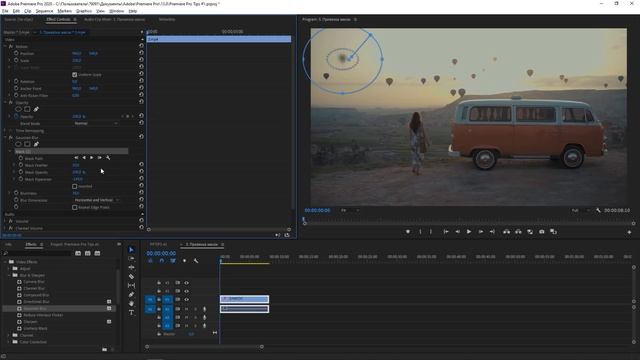Toggle animation stopwatch for Mask Path
The image size is (640, 360).
pos(21,158)
